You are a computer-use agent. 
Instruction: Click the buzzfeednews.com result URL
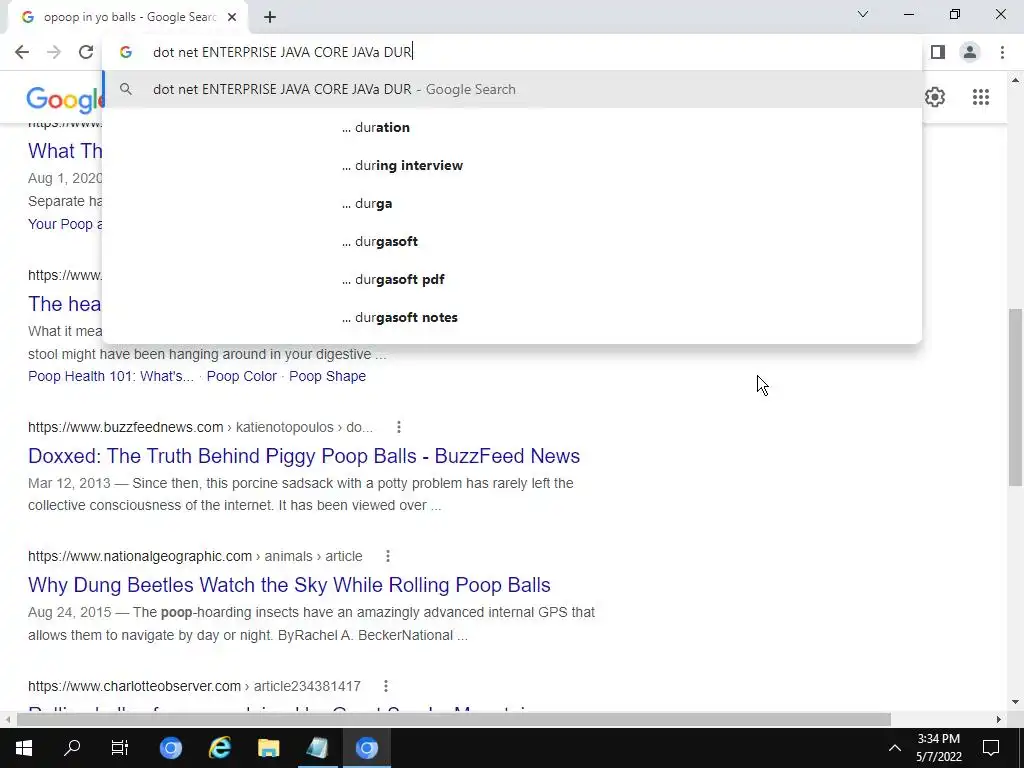[x=200, y=427]
